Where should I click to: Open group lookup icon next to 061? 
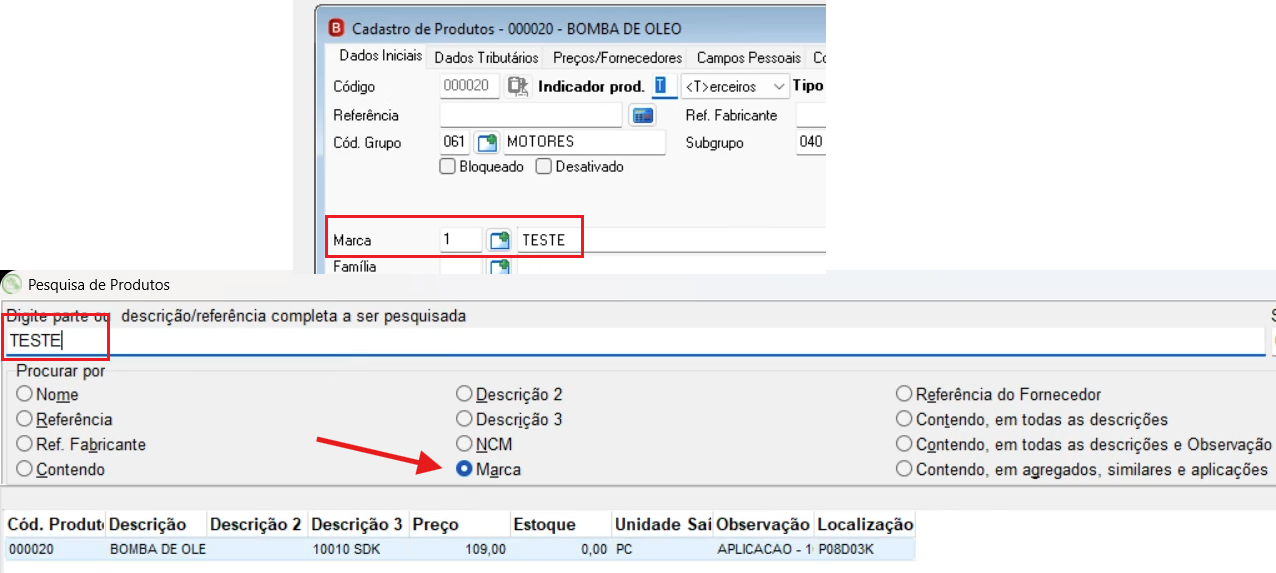(486, 143)
